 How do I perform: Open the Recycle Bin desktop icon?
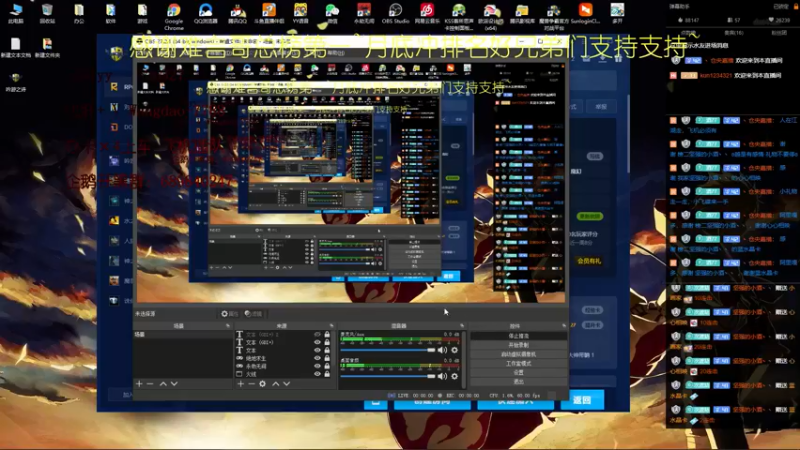point(47,14)
